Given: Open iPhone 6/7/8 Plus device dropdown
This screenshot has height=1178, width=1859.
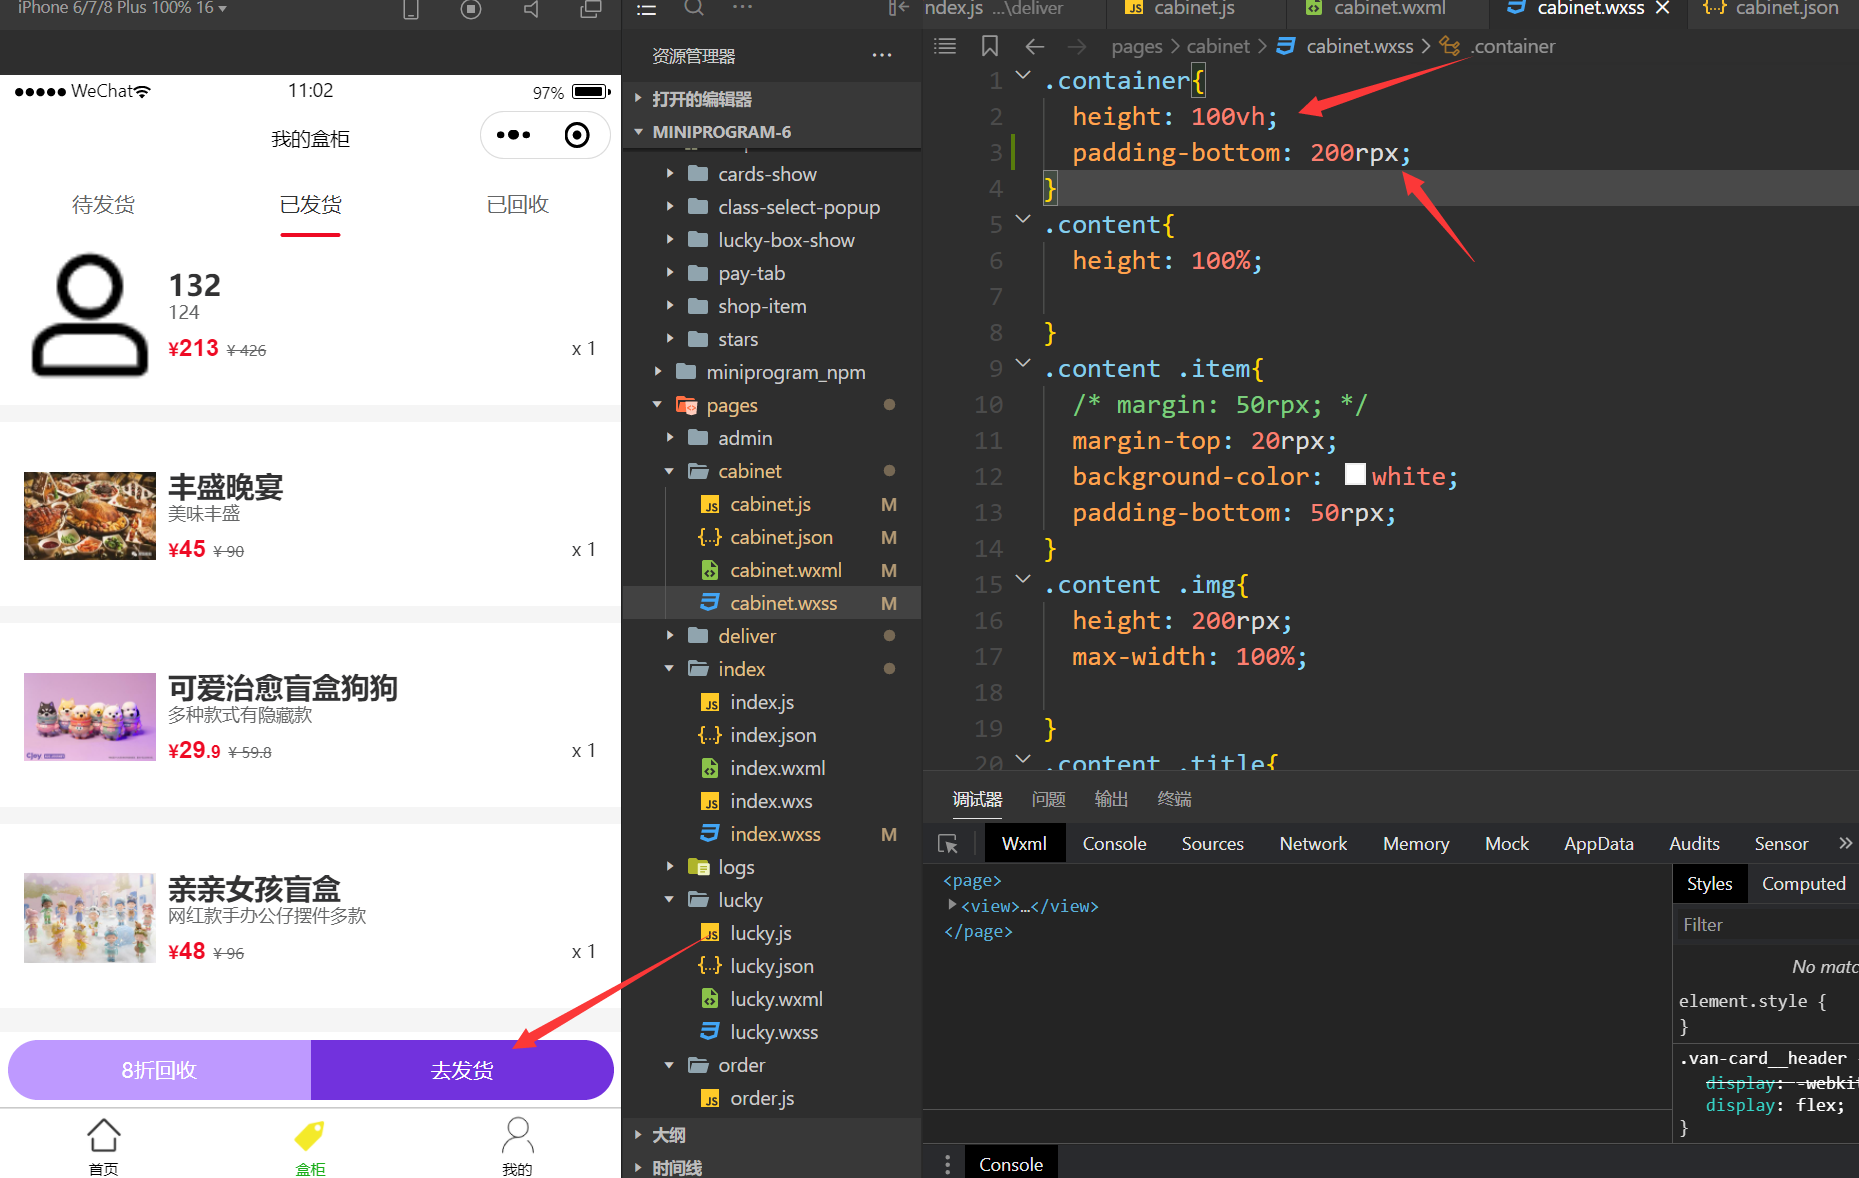Looking at the screenshot, I should click(122, 8).
